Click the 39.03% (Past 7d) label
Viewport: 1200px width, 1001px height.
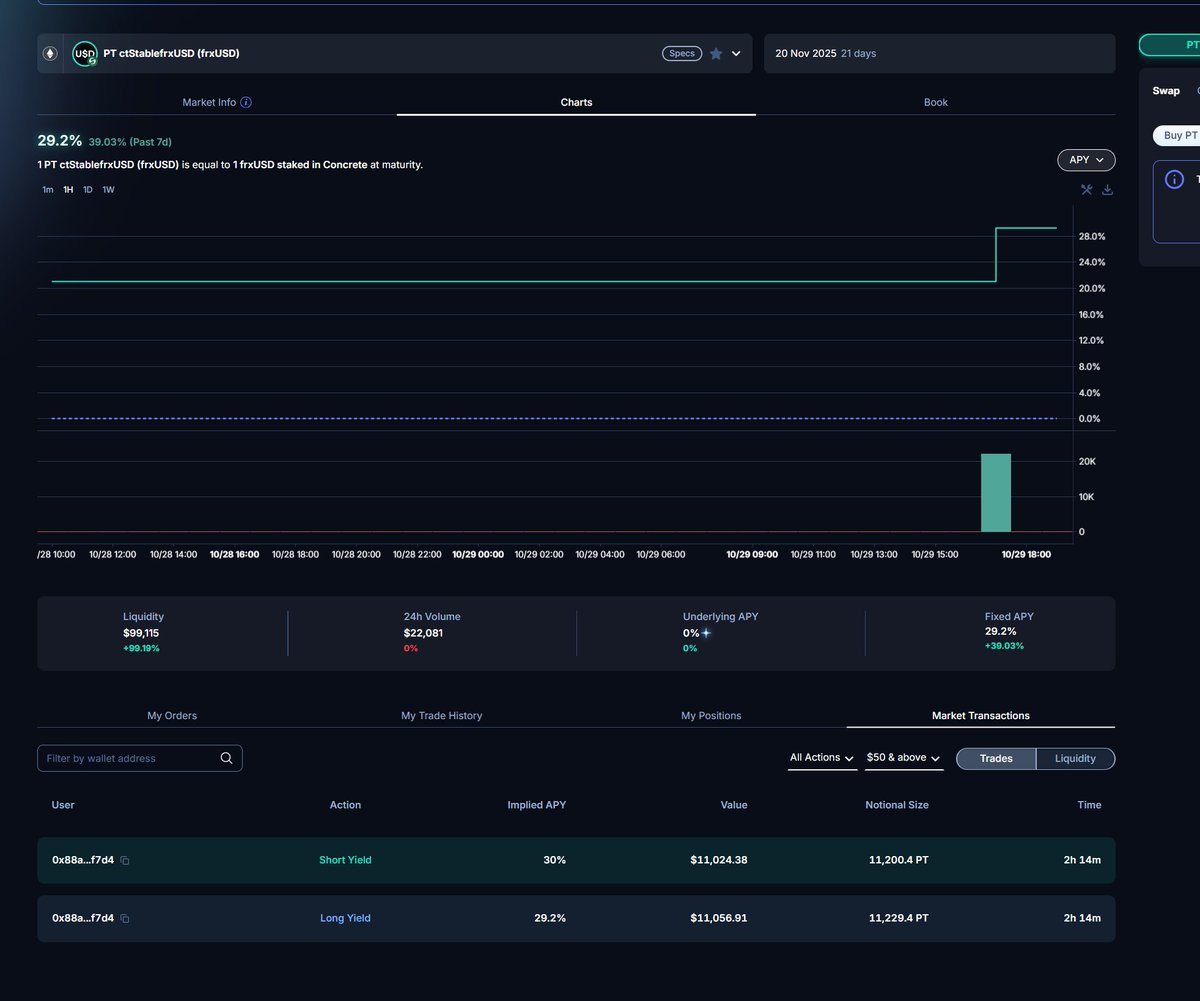(130, 142)
